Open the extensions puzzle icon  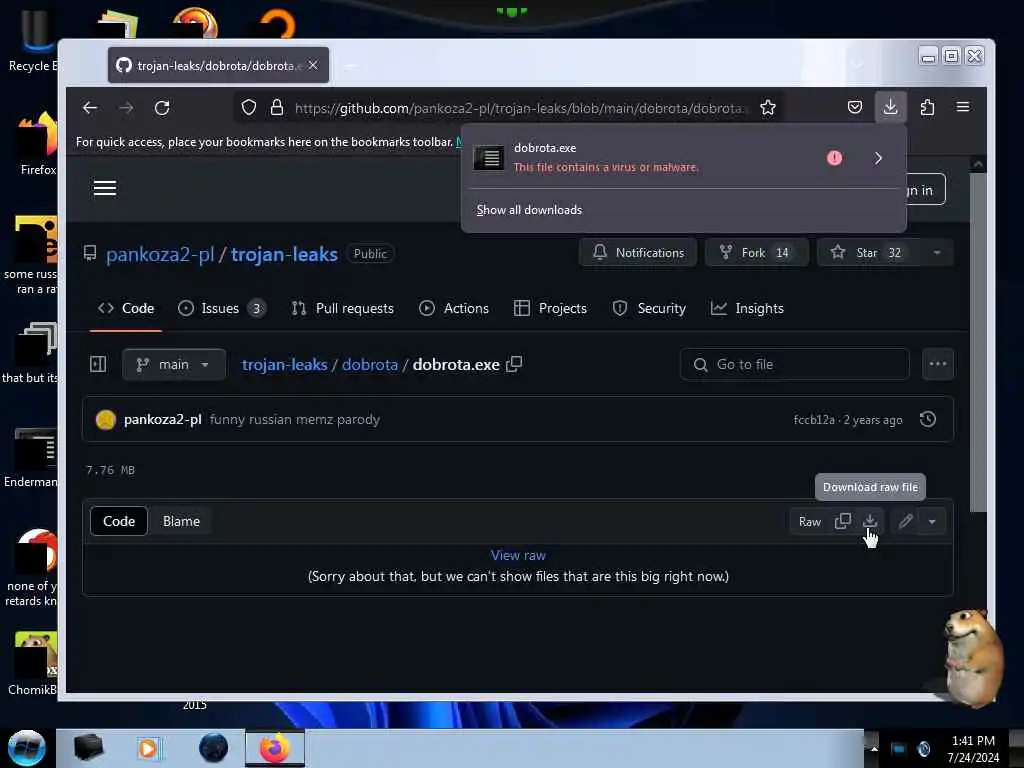(927, 107)
